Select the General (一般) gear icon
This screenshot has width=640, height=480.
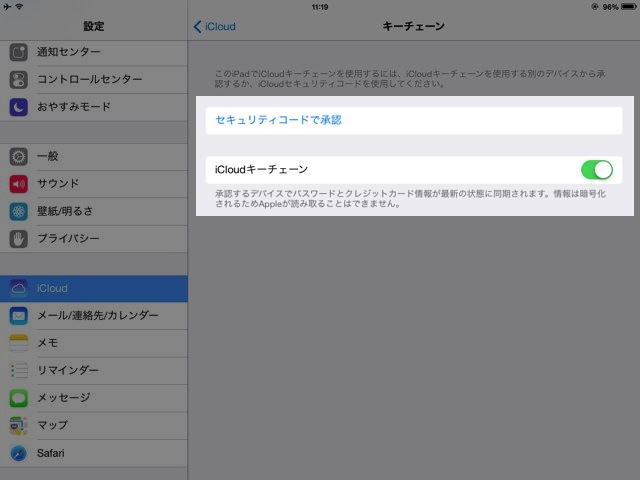coord(18,156)
